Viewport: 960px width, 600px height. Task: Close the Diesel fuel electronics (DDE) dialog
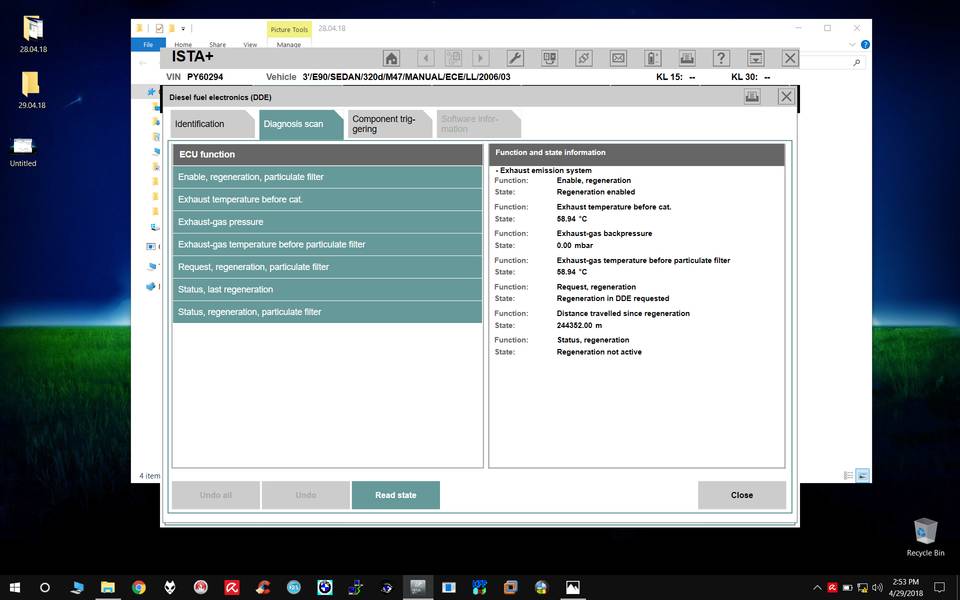786,96
